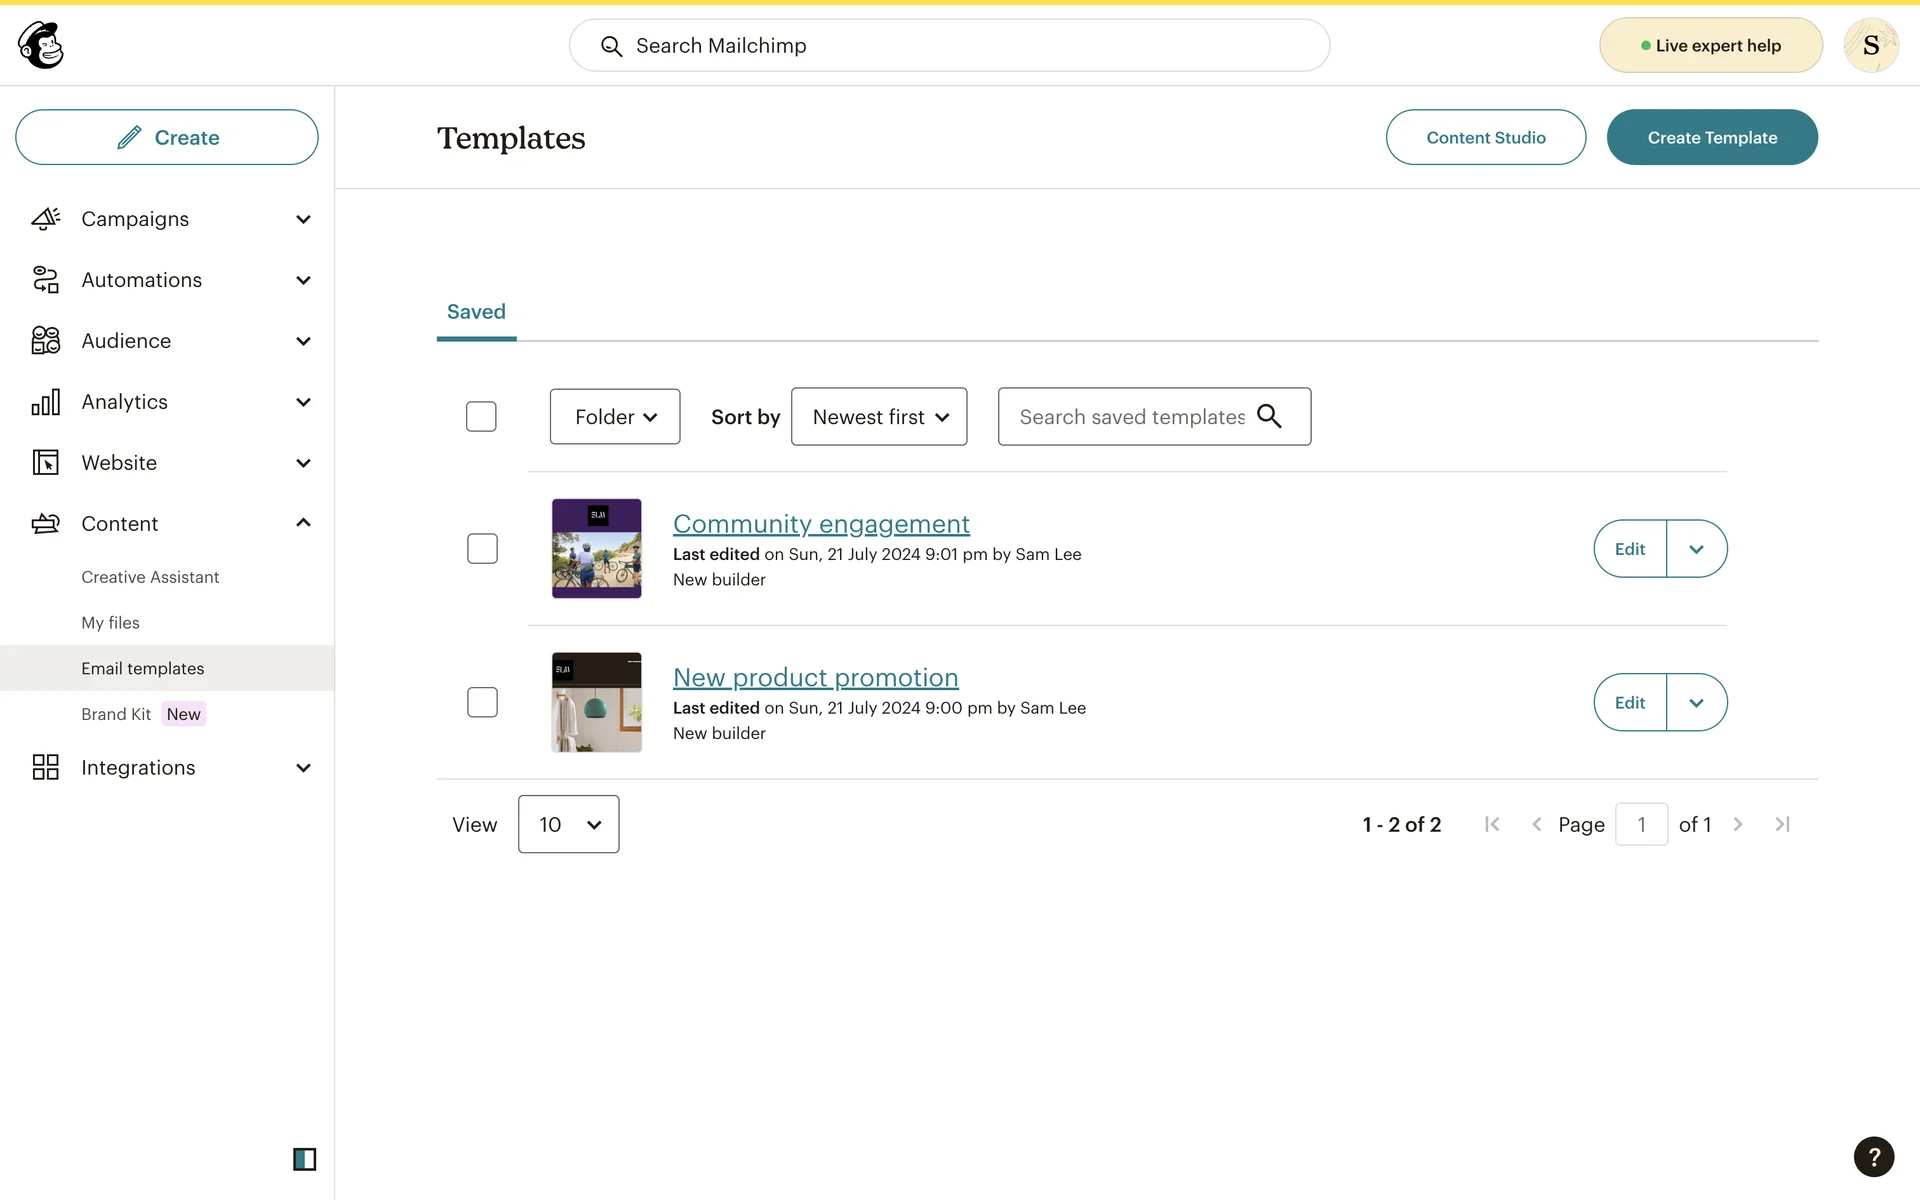1920x1200 pixels.
Task: Switch to the Saved tab
Action: 476,312
